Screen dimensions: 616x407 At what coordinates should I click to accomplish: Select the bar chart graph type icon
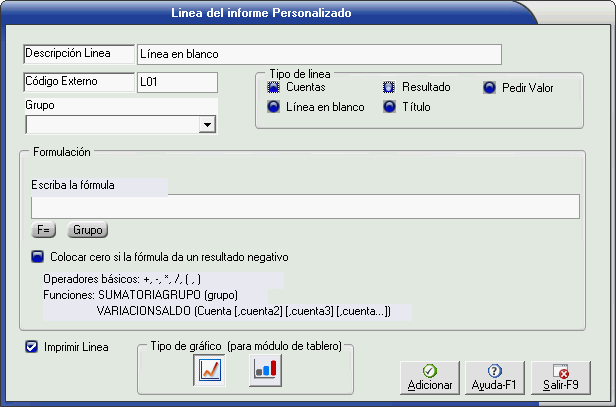(266, 370)
